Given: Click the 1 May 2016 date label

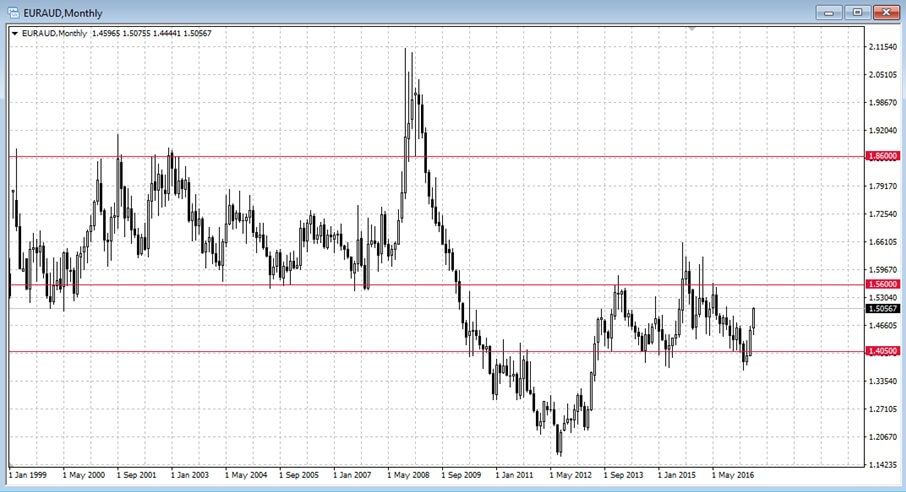Looking at the screenshot, I should [736, 476].
